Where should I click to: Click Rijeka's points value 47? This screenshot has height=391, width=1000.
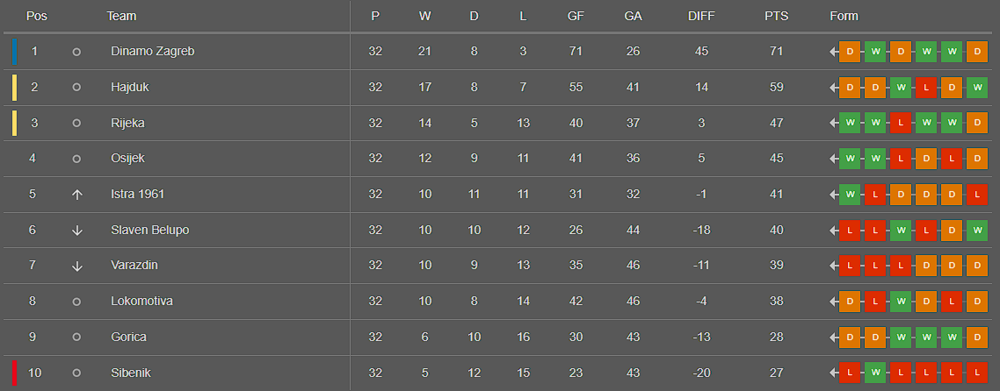[x=776, y=123]
